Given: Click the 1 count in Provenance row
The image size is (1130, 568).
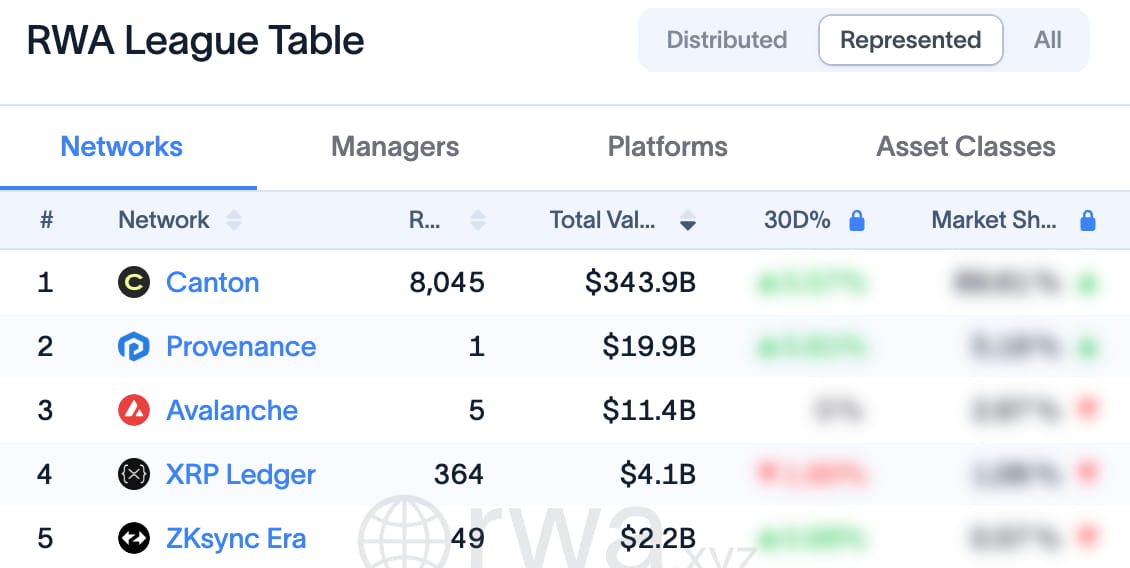Looking at the screenshot, I should 476,346.
